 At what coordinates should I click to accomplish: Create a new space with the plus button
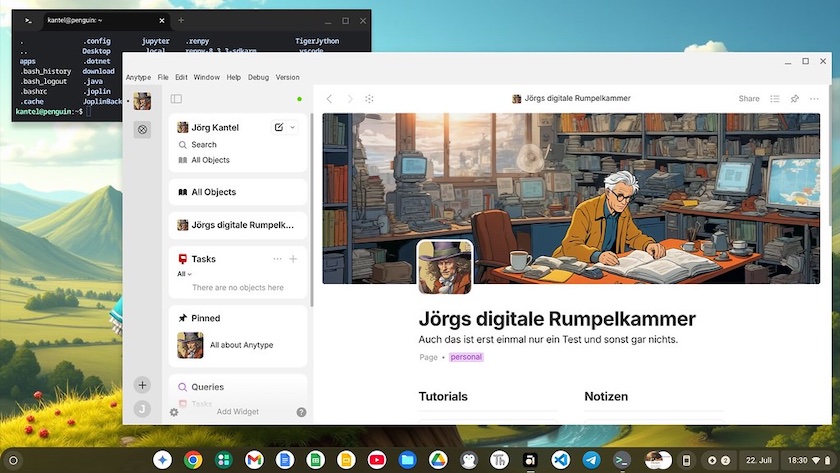tap(142, 385)
